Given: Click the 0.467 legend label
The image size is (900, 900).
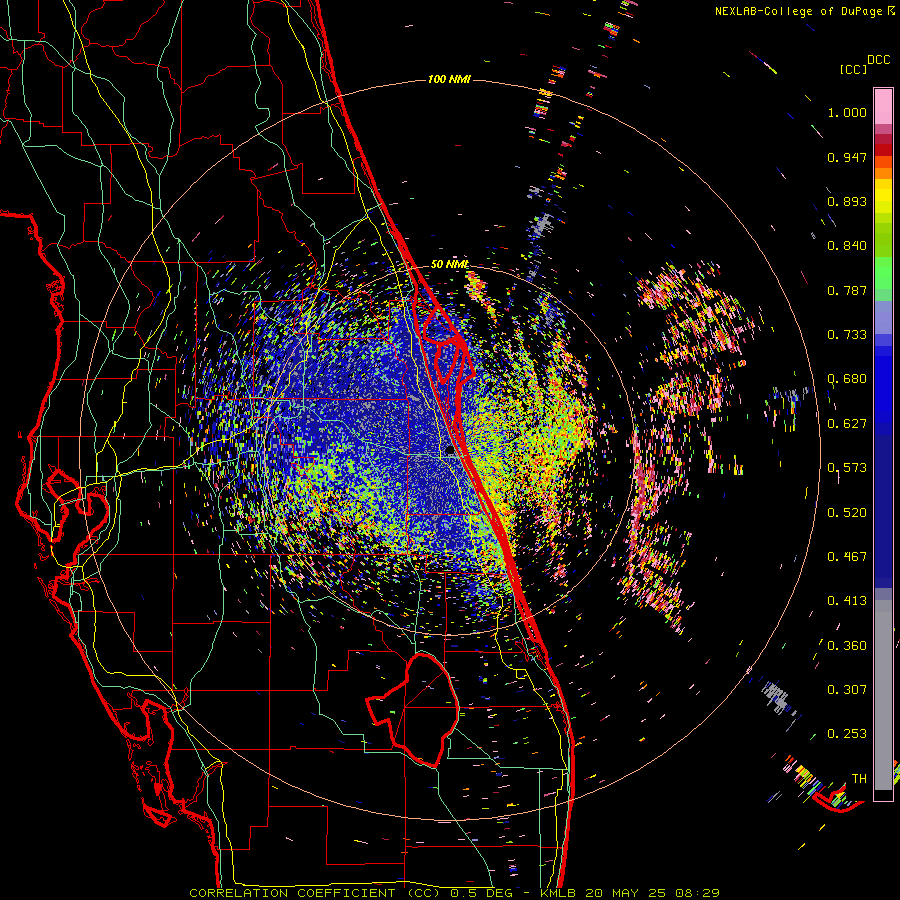Looking at the screenshot, I should click(x=847, y=557).
